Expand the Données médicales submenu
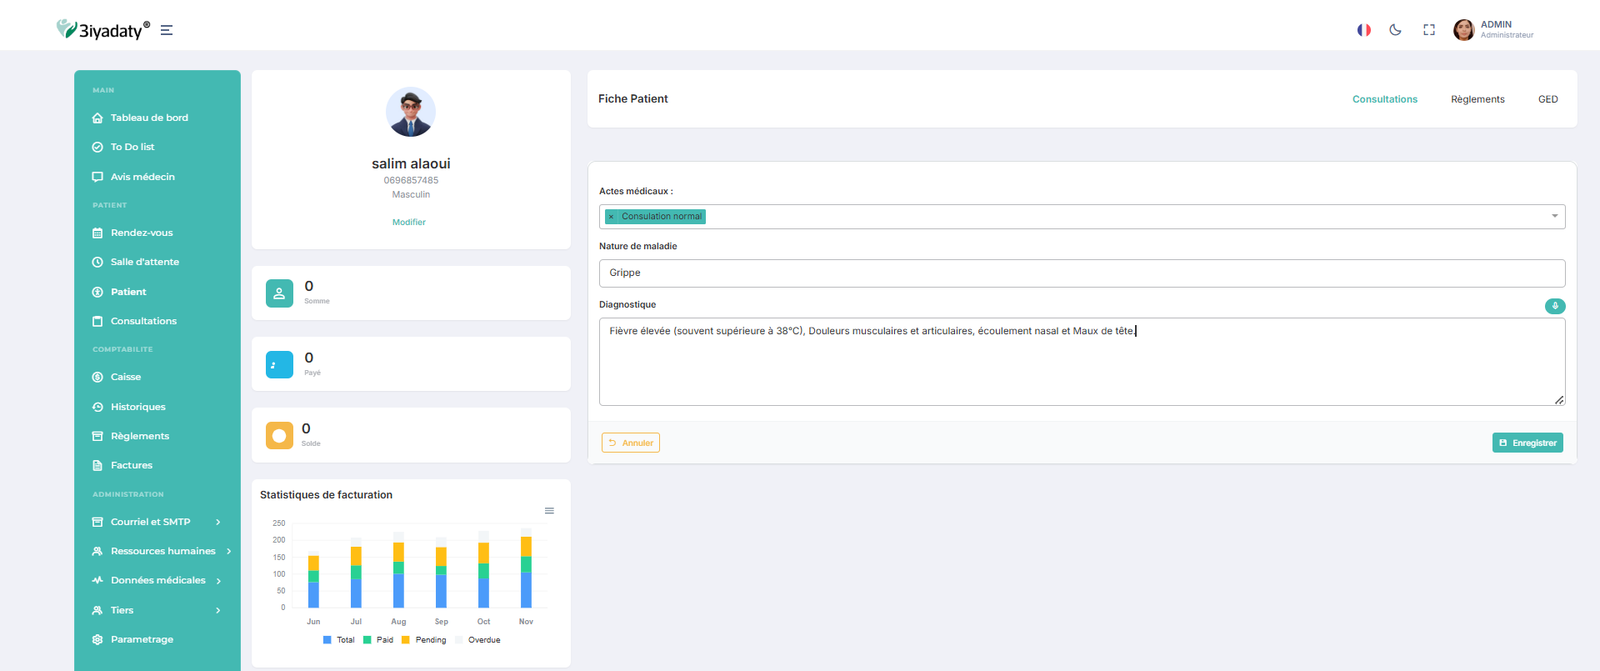Screen dimensions: 1600x671 [x=218, y=581]
